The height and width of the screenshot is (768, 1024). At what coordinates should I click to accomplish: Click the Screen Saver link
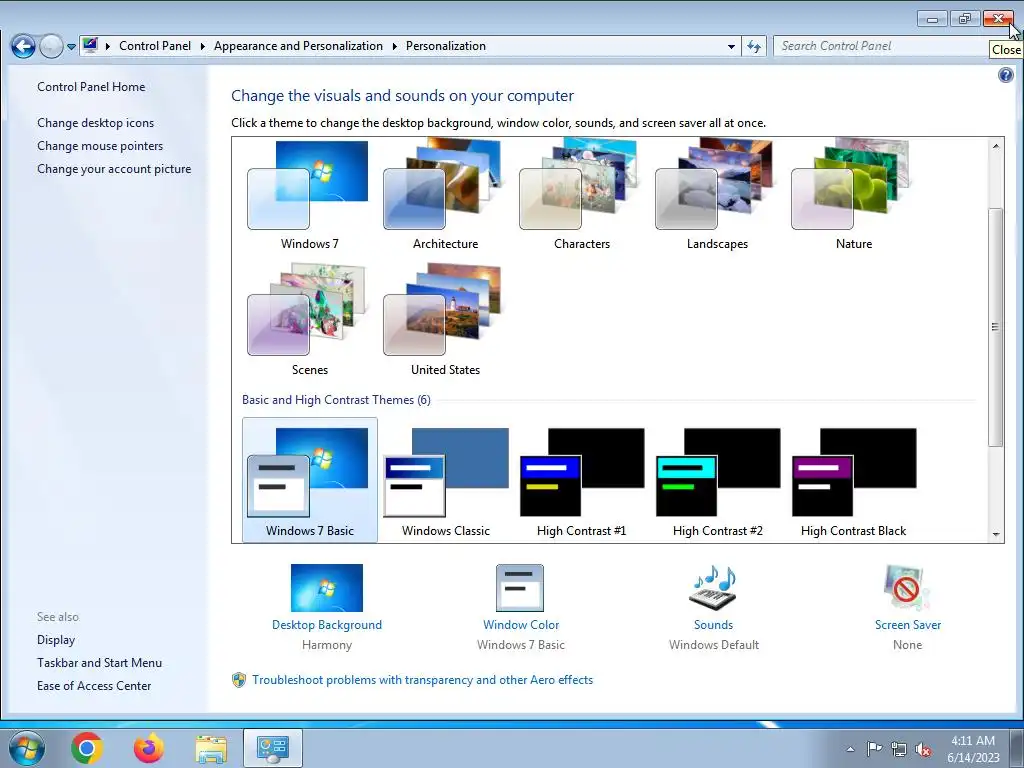908,625
